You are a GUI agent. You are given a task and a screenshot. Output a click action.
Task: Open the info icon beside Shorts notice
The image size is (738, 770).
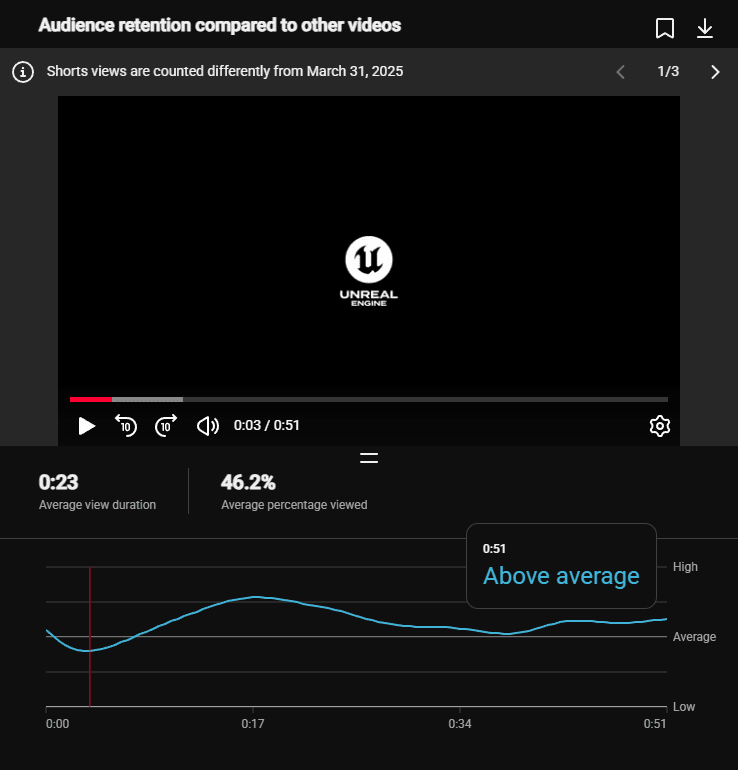(23, 72)
